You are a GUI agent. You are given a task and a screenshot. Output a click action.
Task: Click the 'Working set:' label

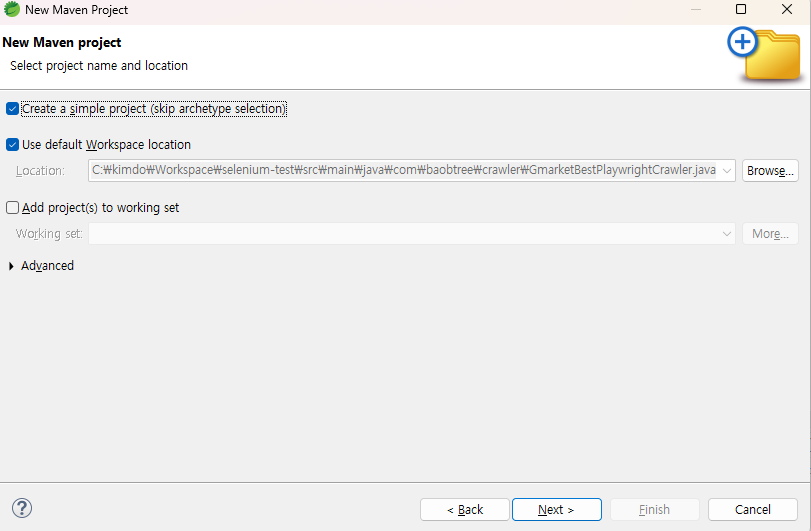(49, 234)
